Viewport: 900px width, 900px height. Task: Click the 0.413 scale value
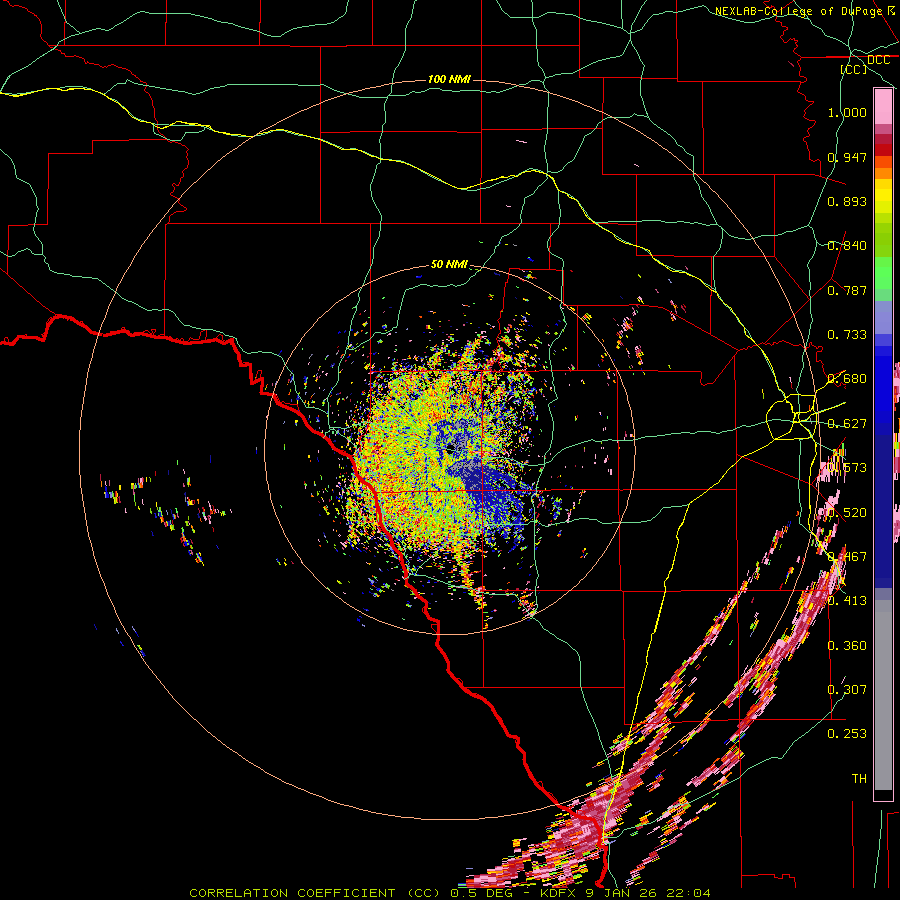(847, 601)
